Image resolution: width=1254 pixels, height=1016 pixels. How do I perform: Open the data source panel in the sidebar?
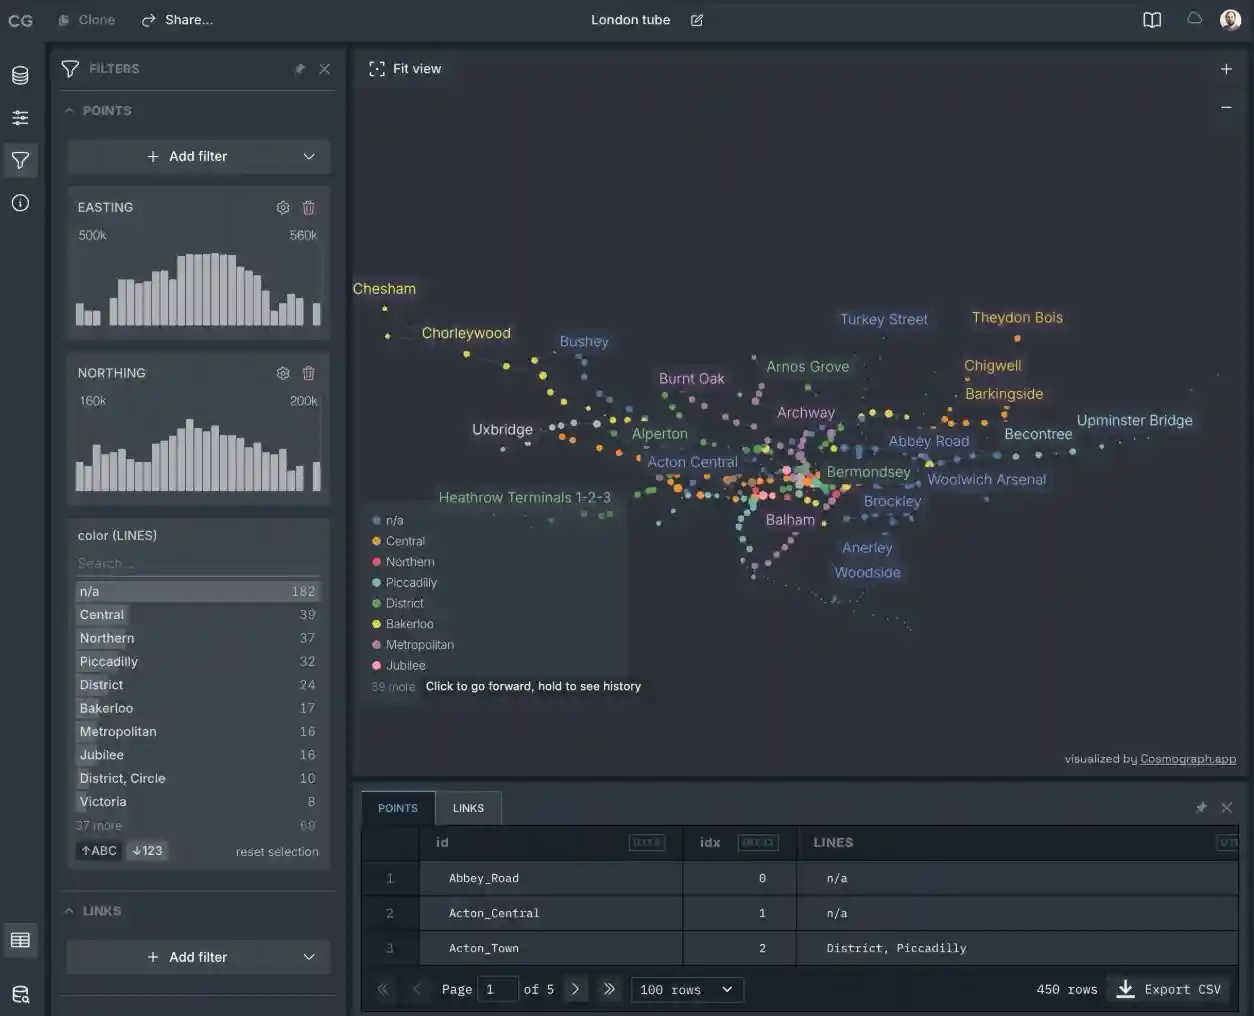pos(20,75)
